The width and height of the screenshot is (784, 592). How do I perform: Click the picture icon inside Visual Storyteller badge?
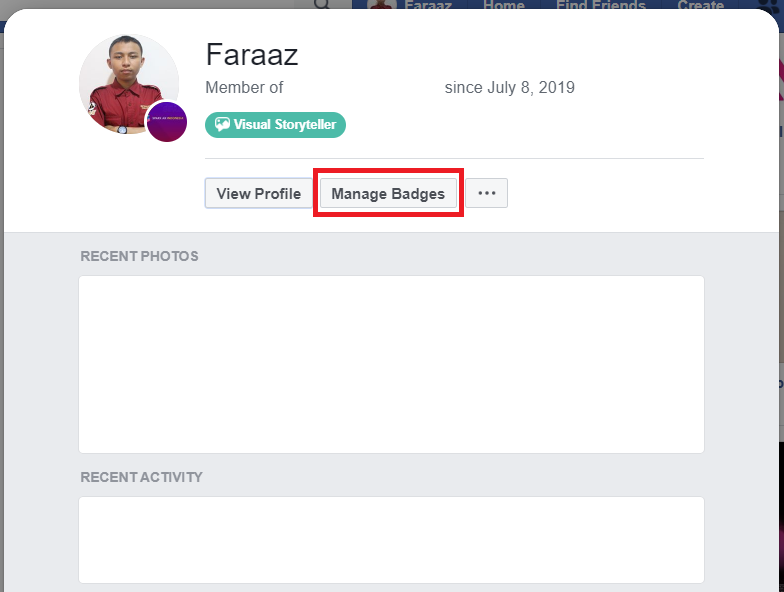click(222, 125)
